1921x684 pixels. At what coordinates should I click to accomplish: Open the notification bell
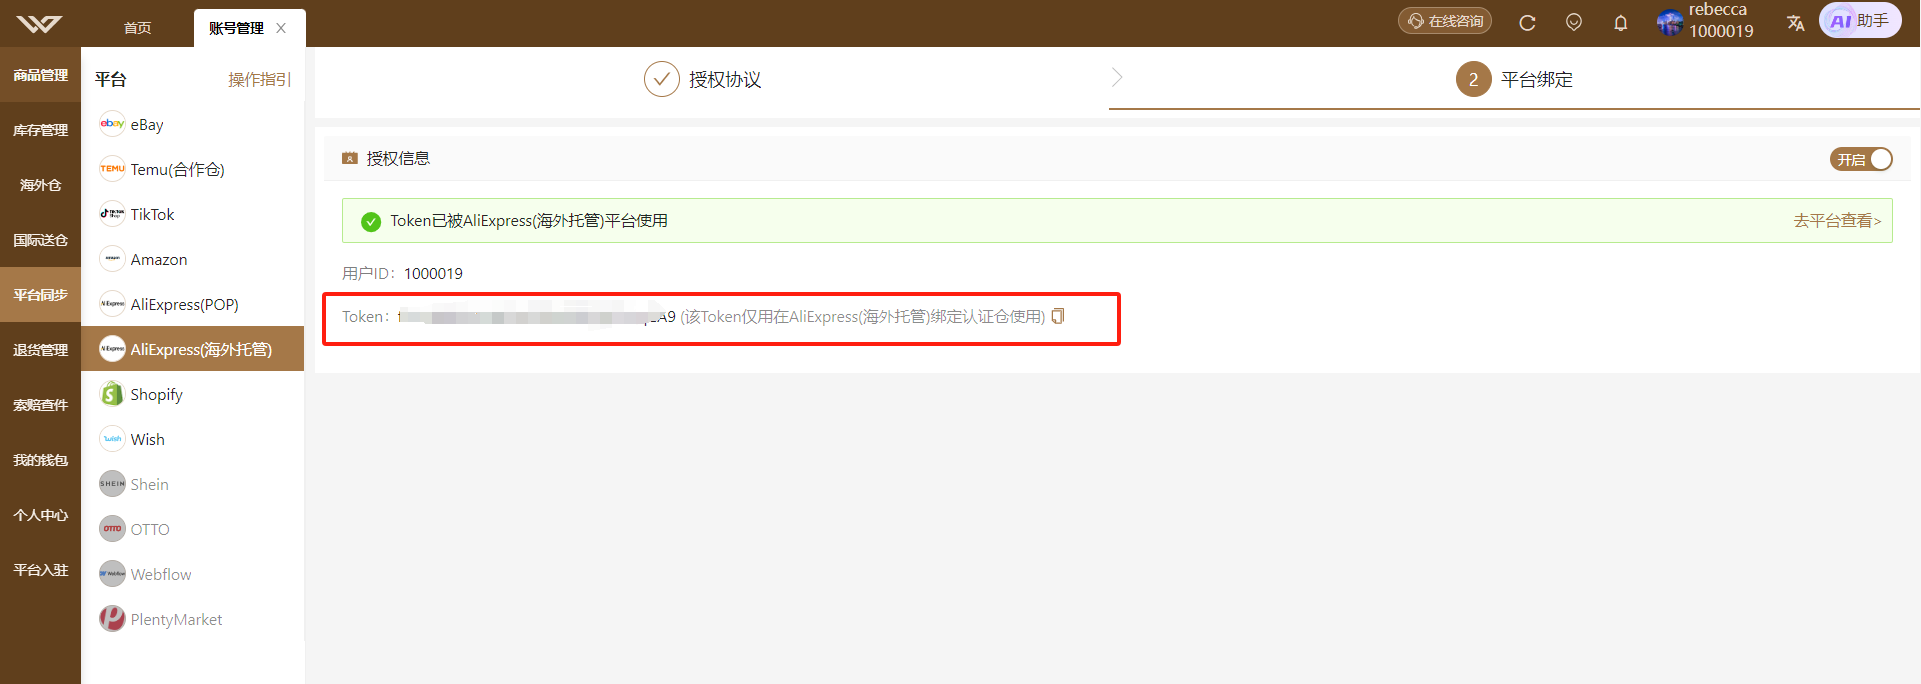(x=1621, y=22)
